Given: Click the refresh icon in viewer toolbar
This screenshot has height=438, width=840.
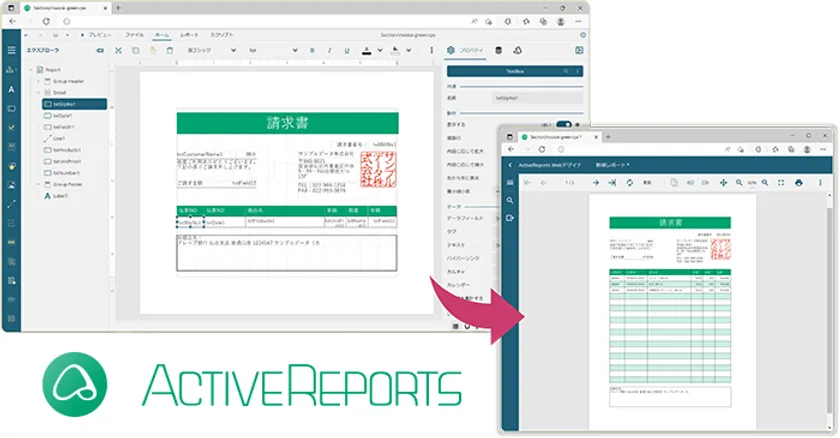Looking at the screenshot, I should click(629, 183).
